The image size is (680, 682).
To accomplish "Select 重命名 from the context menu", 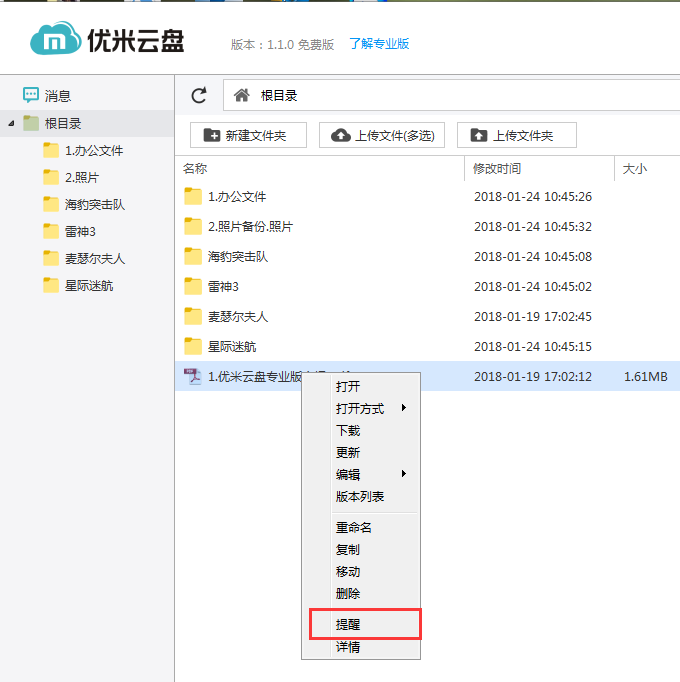I will click(354, 527).
